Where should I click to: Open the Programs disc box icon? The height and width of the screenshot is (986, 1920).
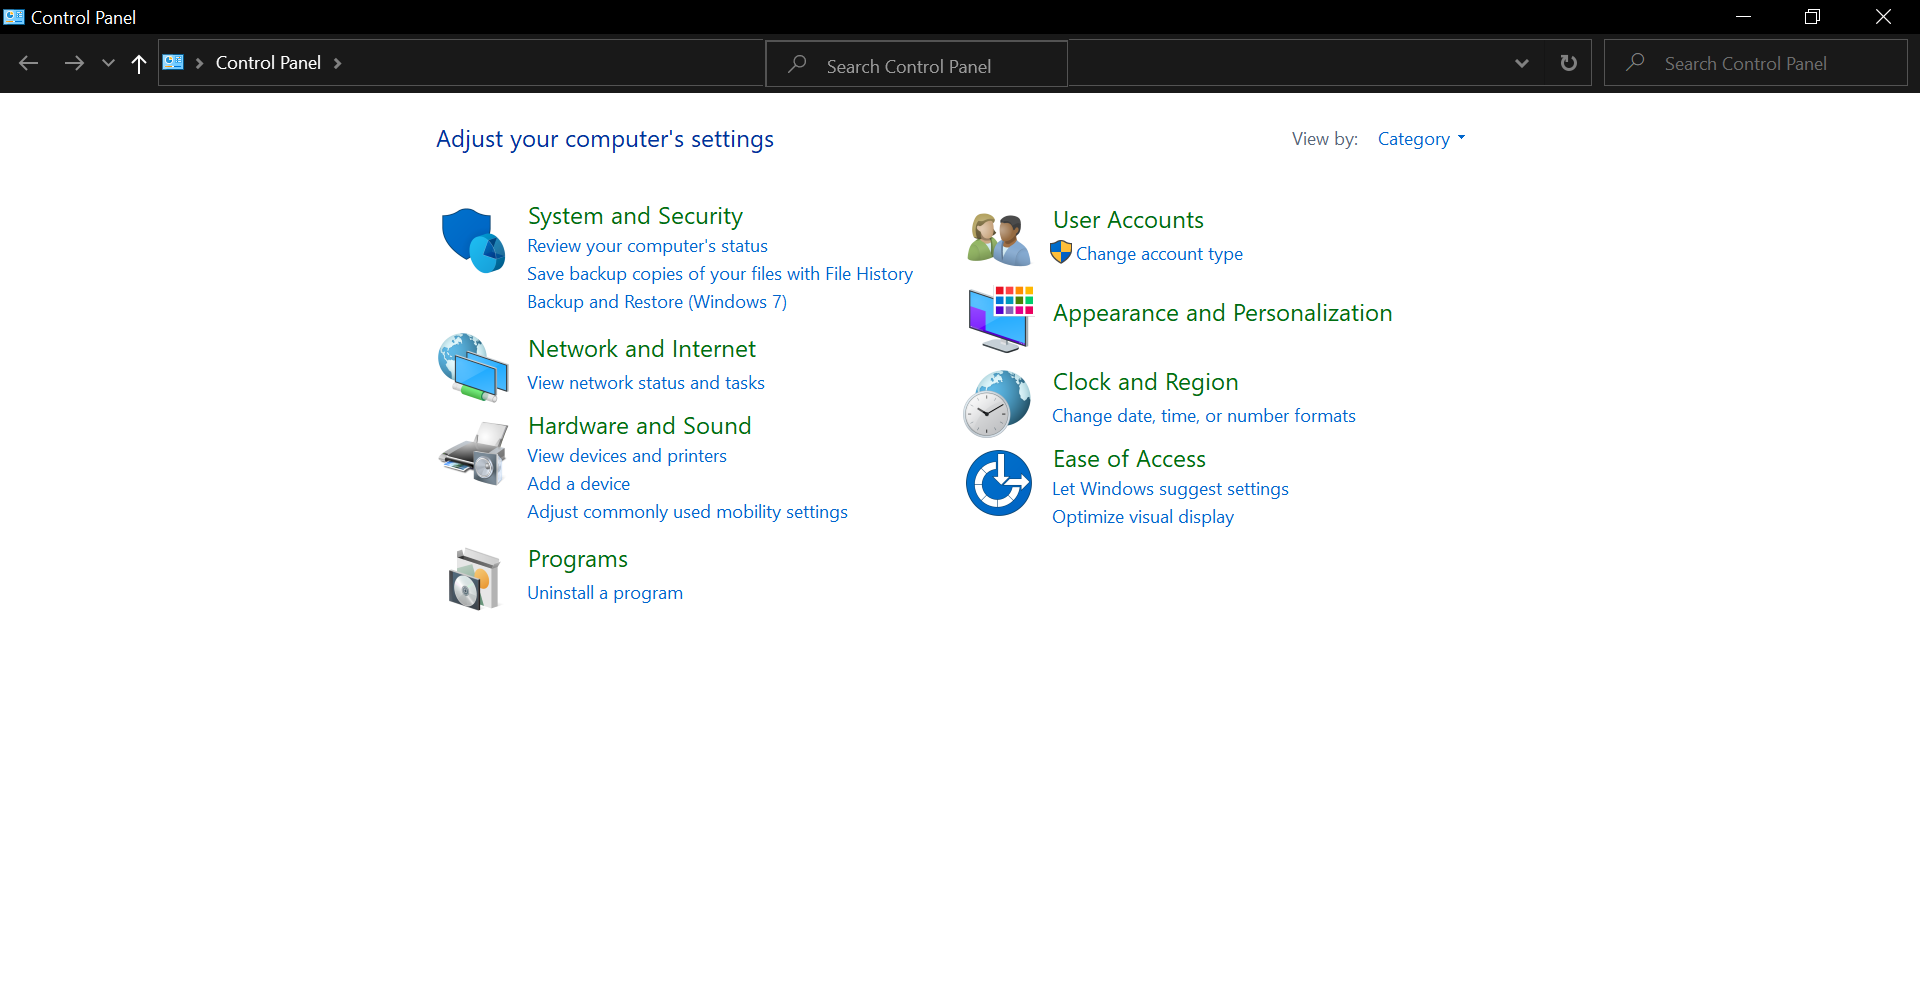pos(473,578)
